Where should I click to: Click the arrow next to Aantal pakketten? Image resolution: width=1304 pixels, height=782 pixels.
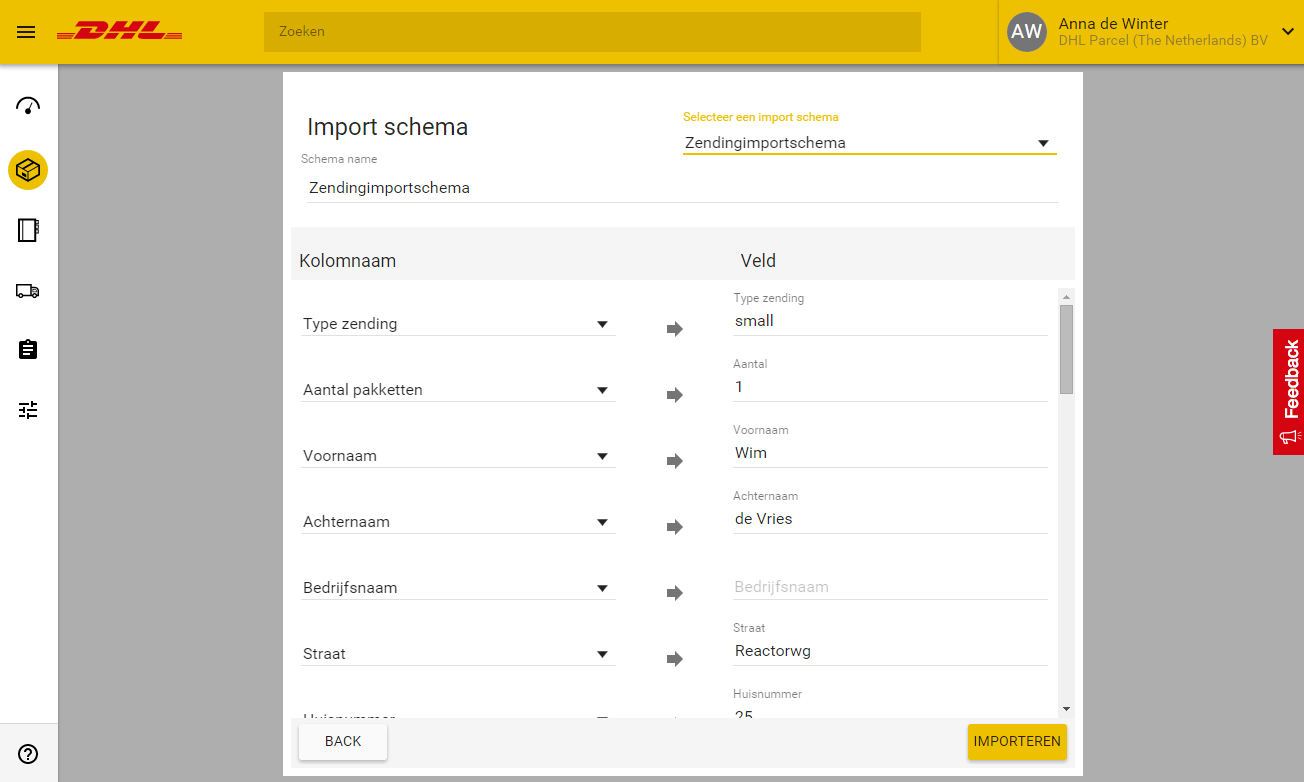675,395
